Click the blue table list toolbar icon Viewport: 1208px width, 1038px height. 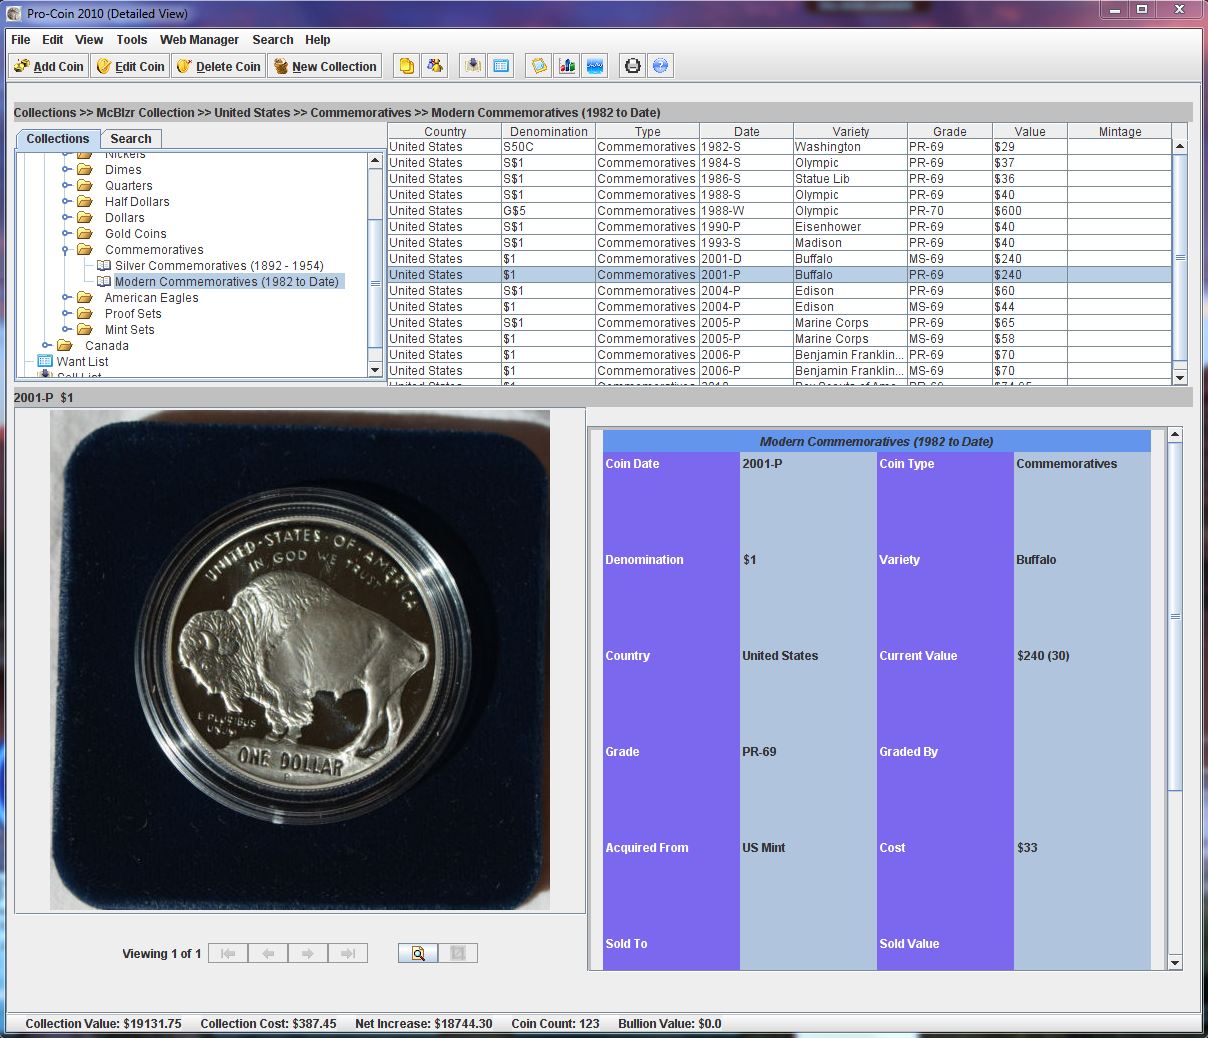501,66
